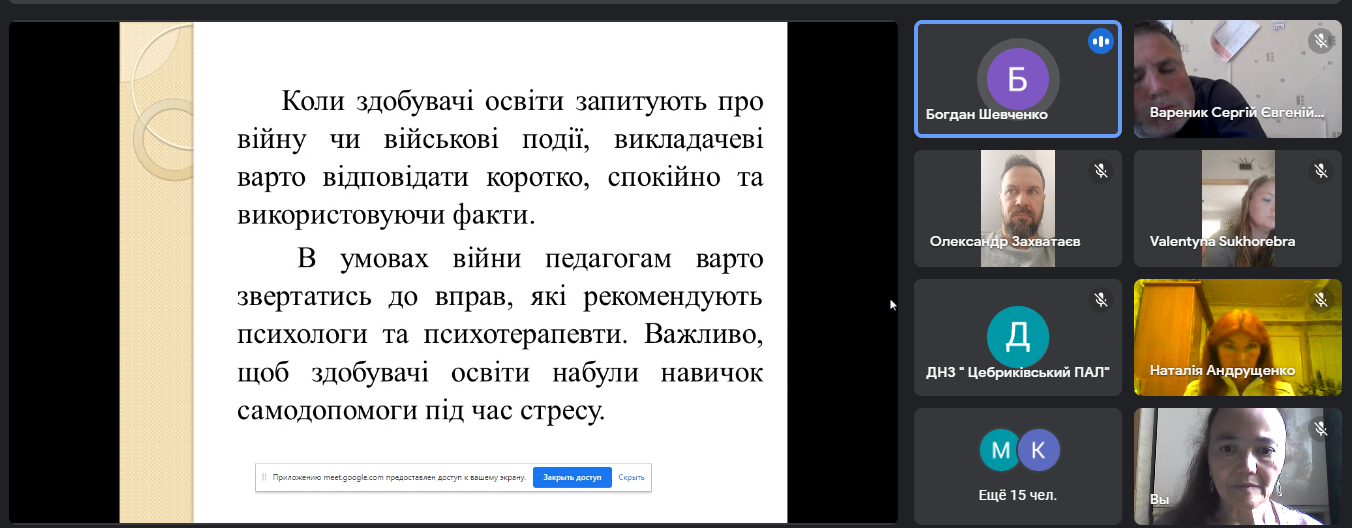Click drag handle on screen sharing notification bar
This screenshot has height=528, width=1352.
pyautogui.click(x=264, y=478)
